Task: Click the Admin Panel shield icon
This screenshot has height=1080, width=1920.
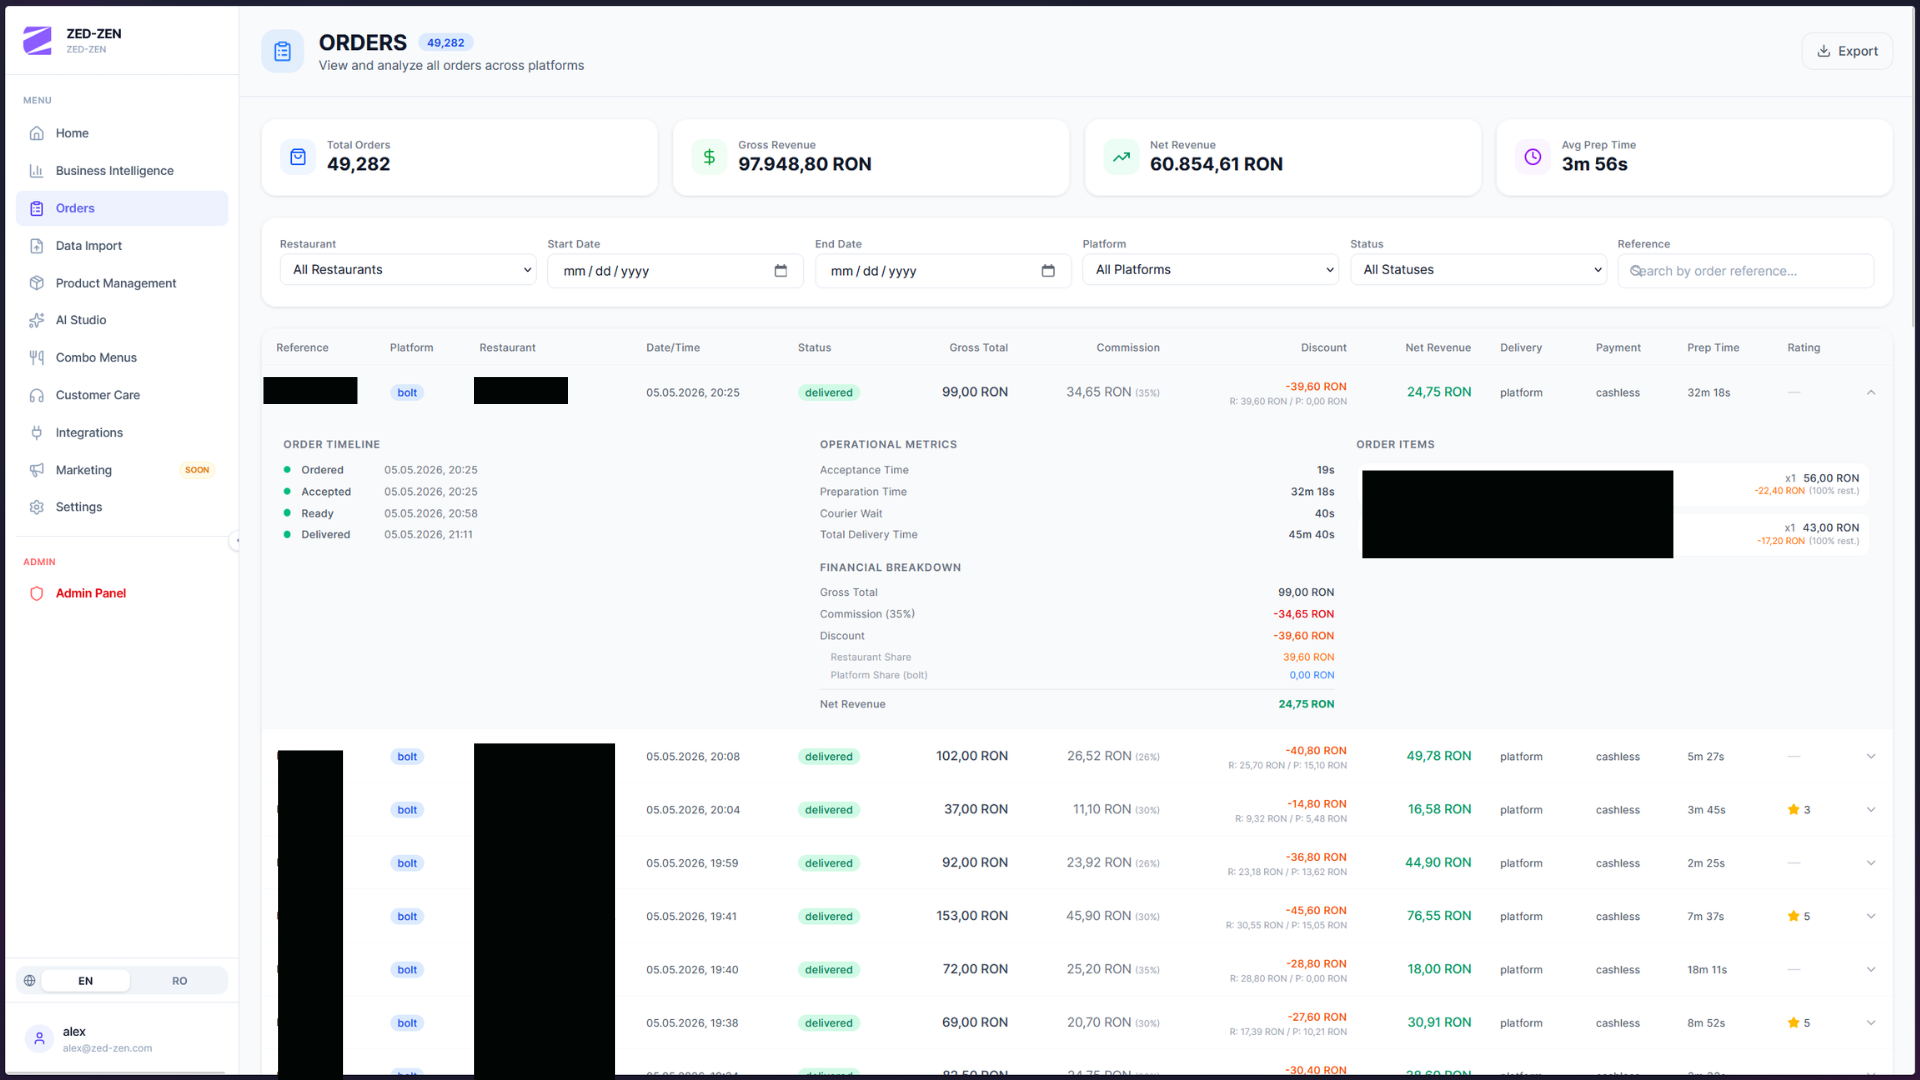Action: [37, 593]
